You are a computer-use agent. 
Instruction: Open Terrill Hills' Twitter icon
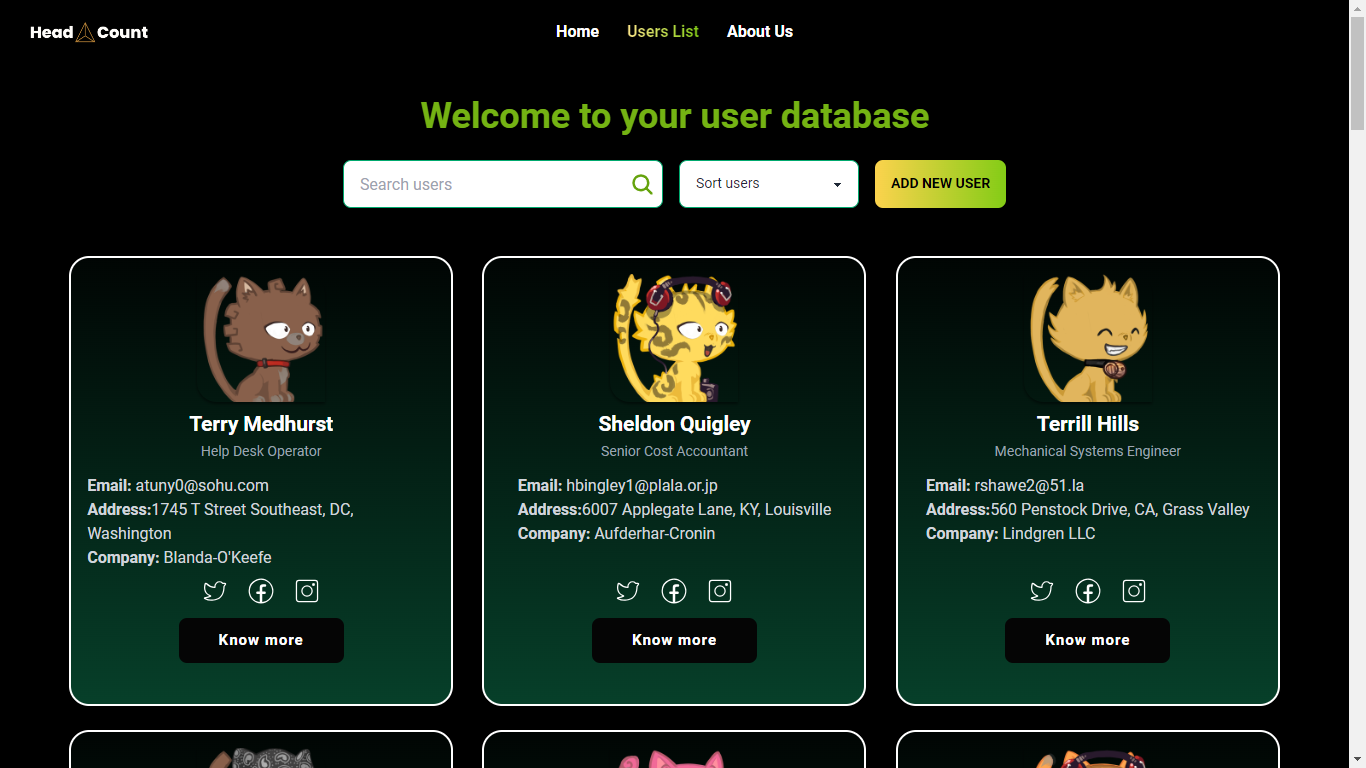click(1041, 591)
